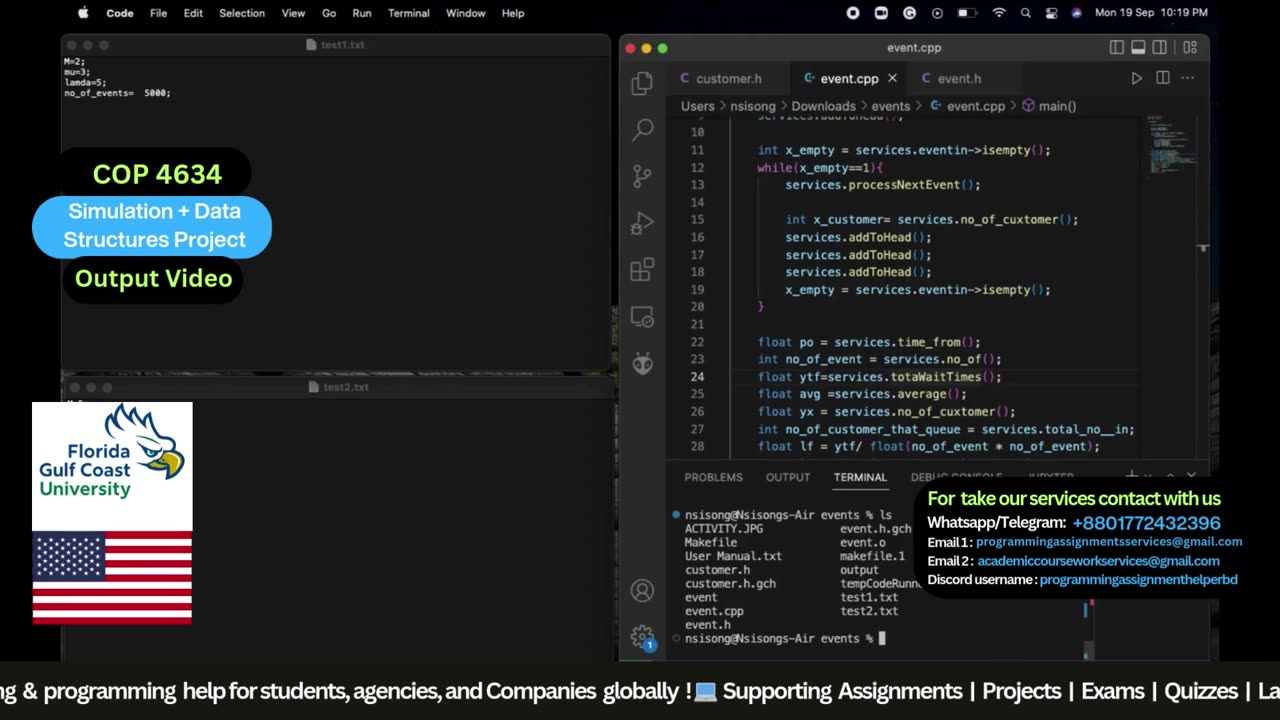Open the Window menu
This screenshot has width=1280, height=720.
[465, 13]
